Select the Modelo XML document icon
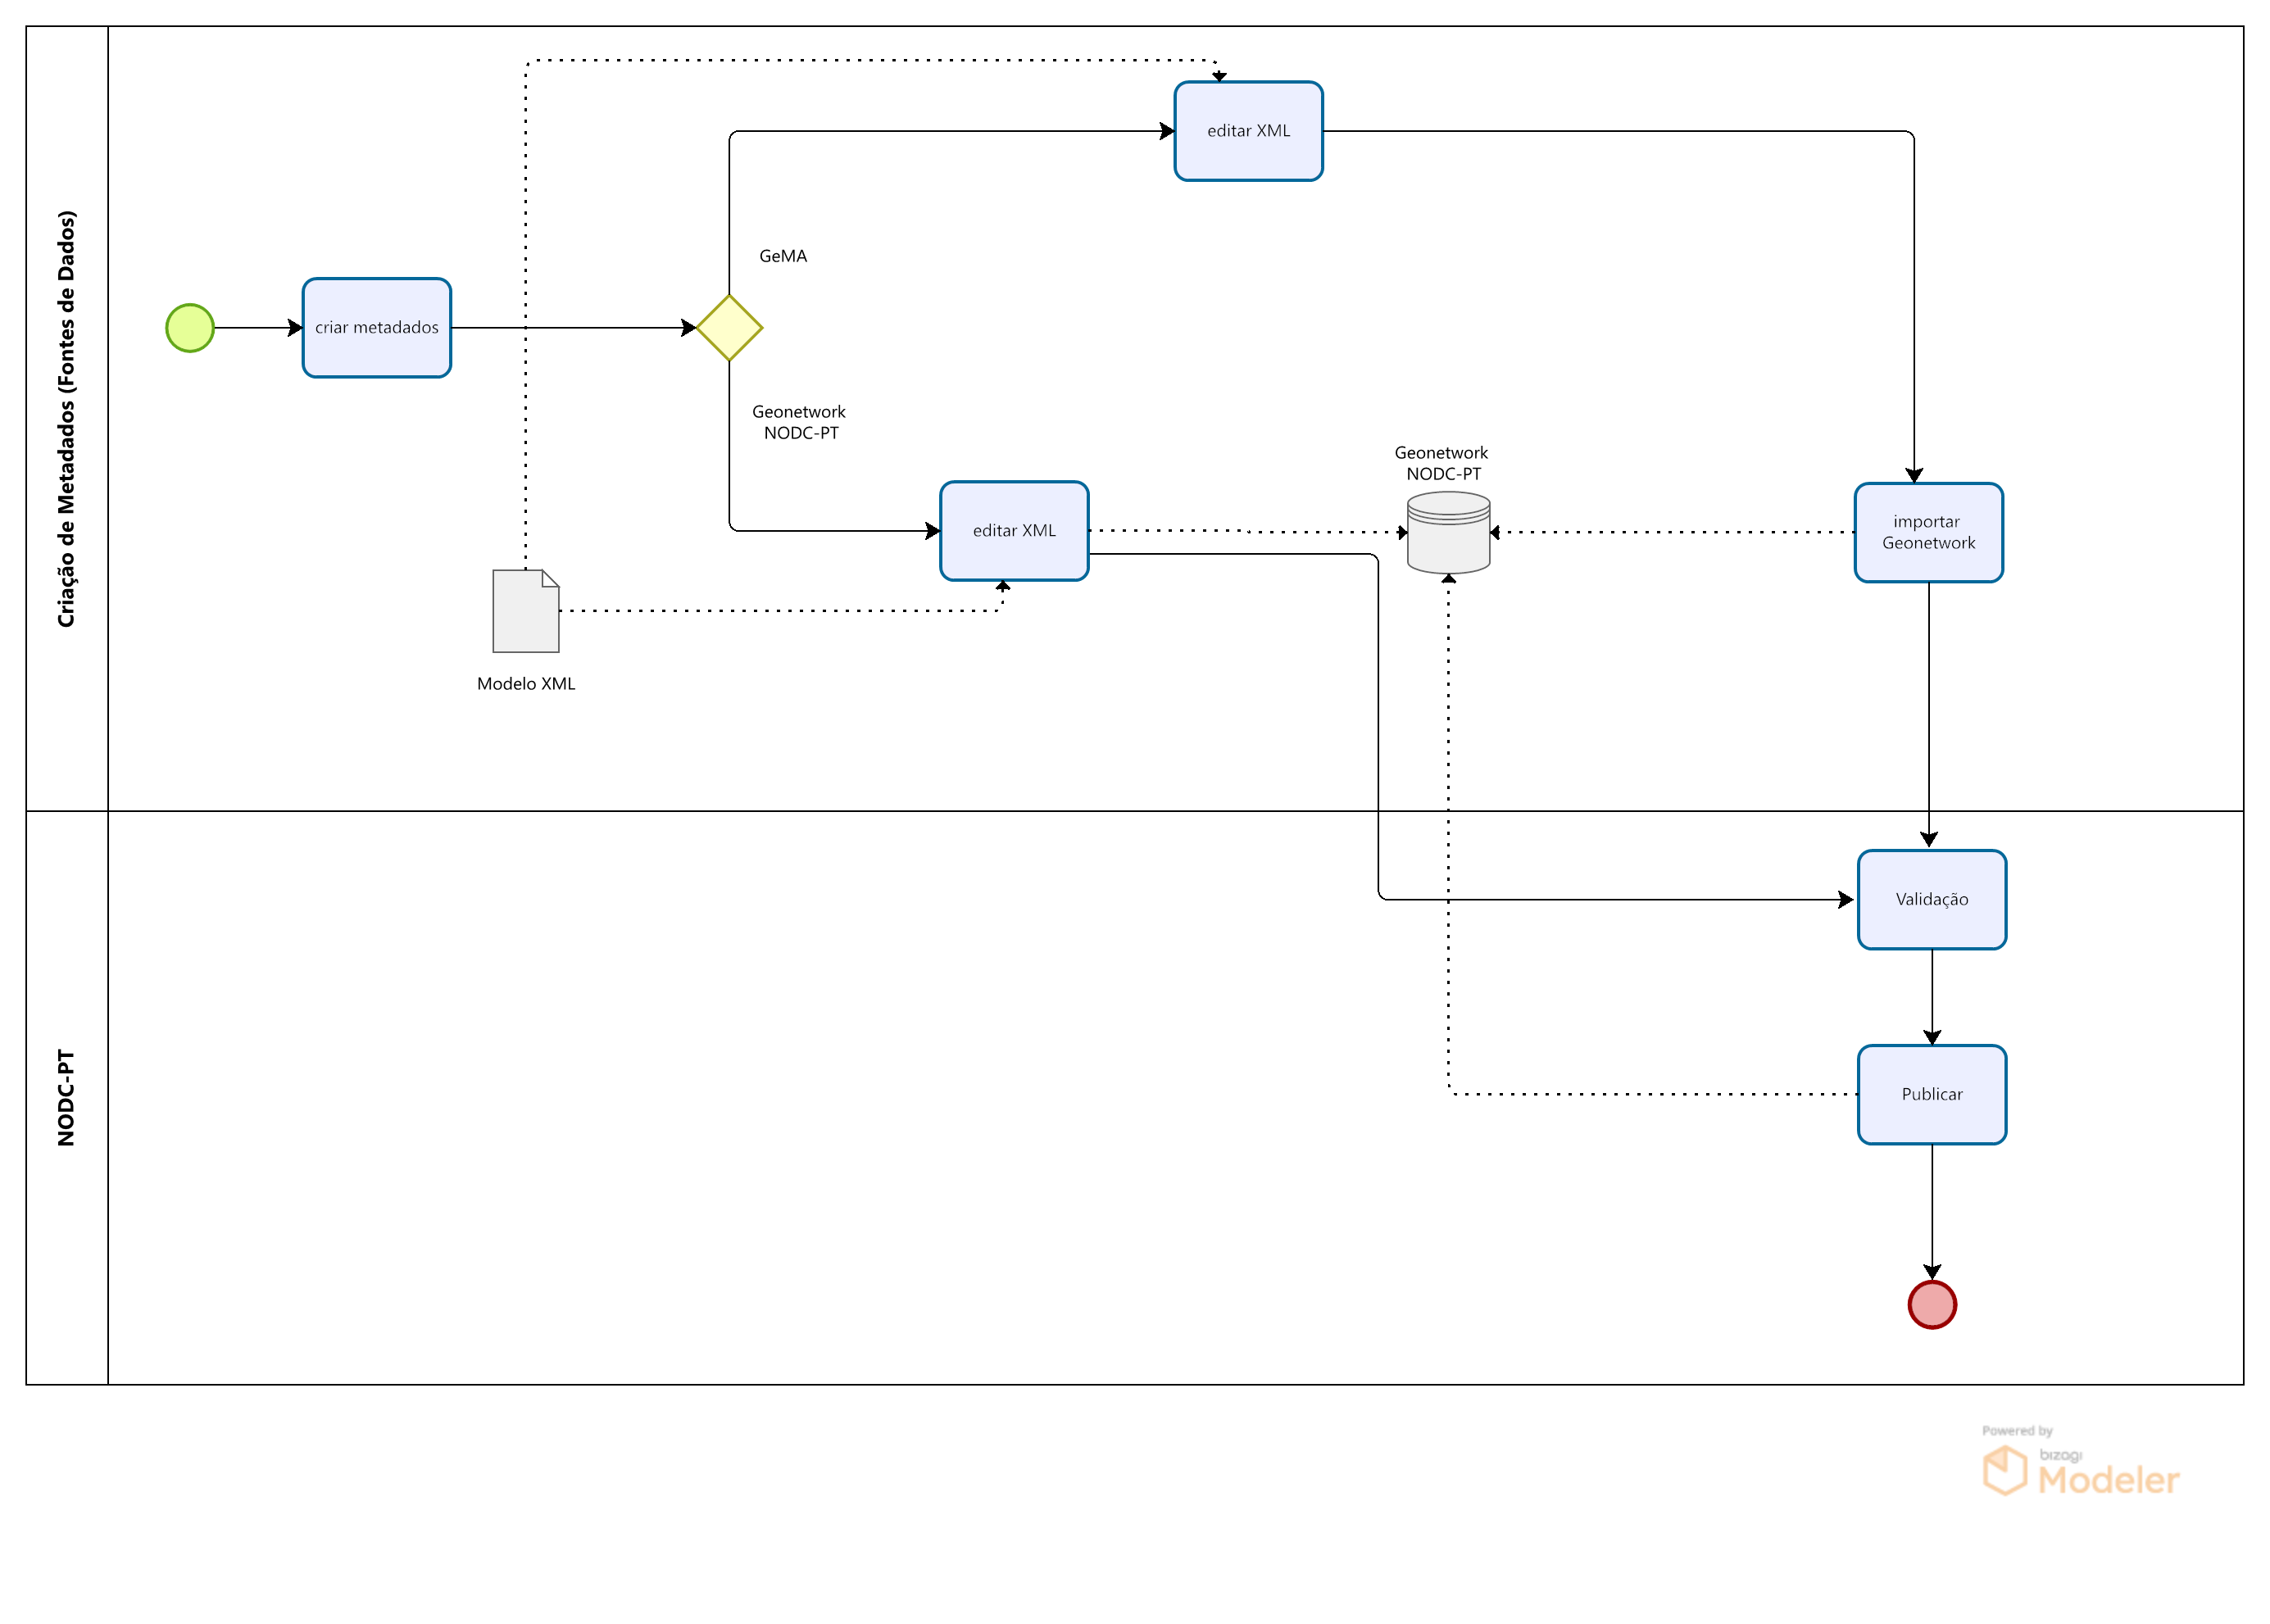This screenshot has height=1624, width=2270. 525,611
